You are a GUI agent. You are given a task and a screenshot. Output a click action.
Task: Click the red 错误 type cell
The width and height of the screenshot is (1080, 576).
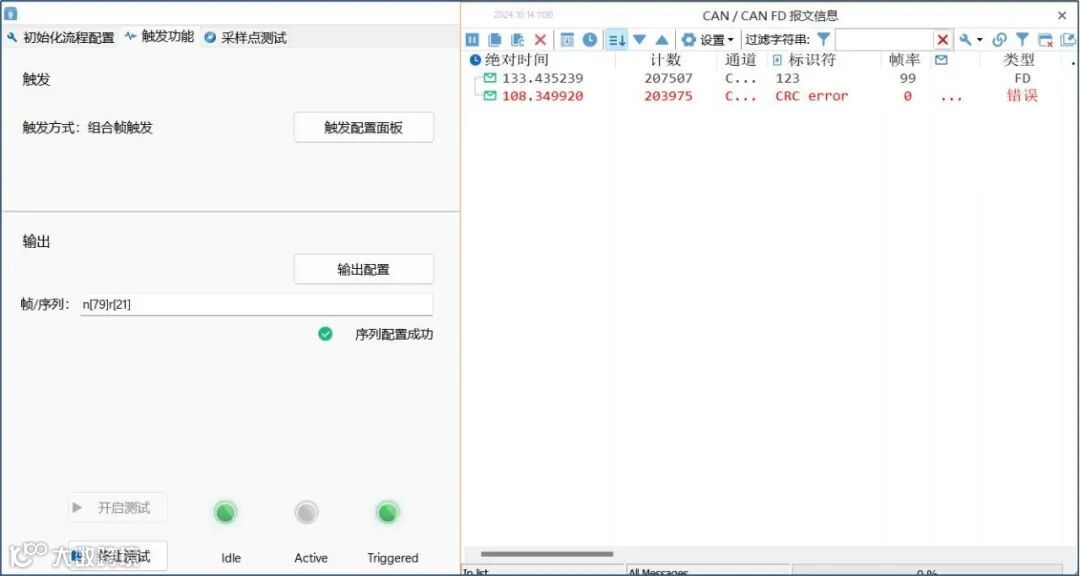coord(1022,96)
